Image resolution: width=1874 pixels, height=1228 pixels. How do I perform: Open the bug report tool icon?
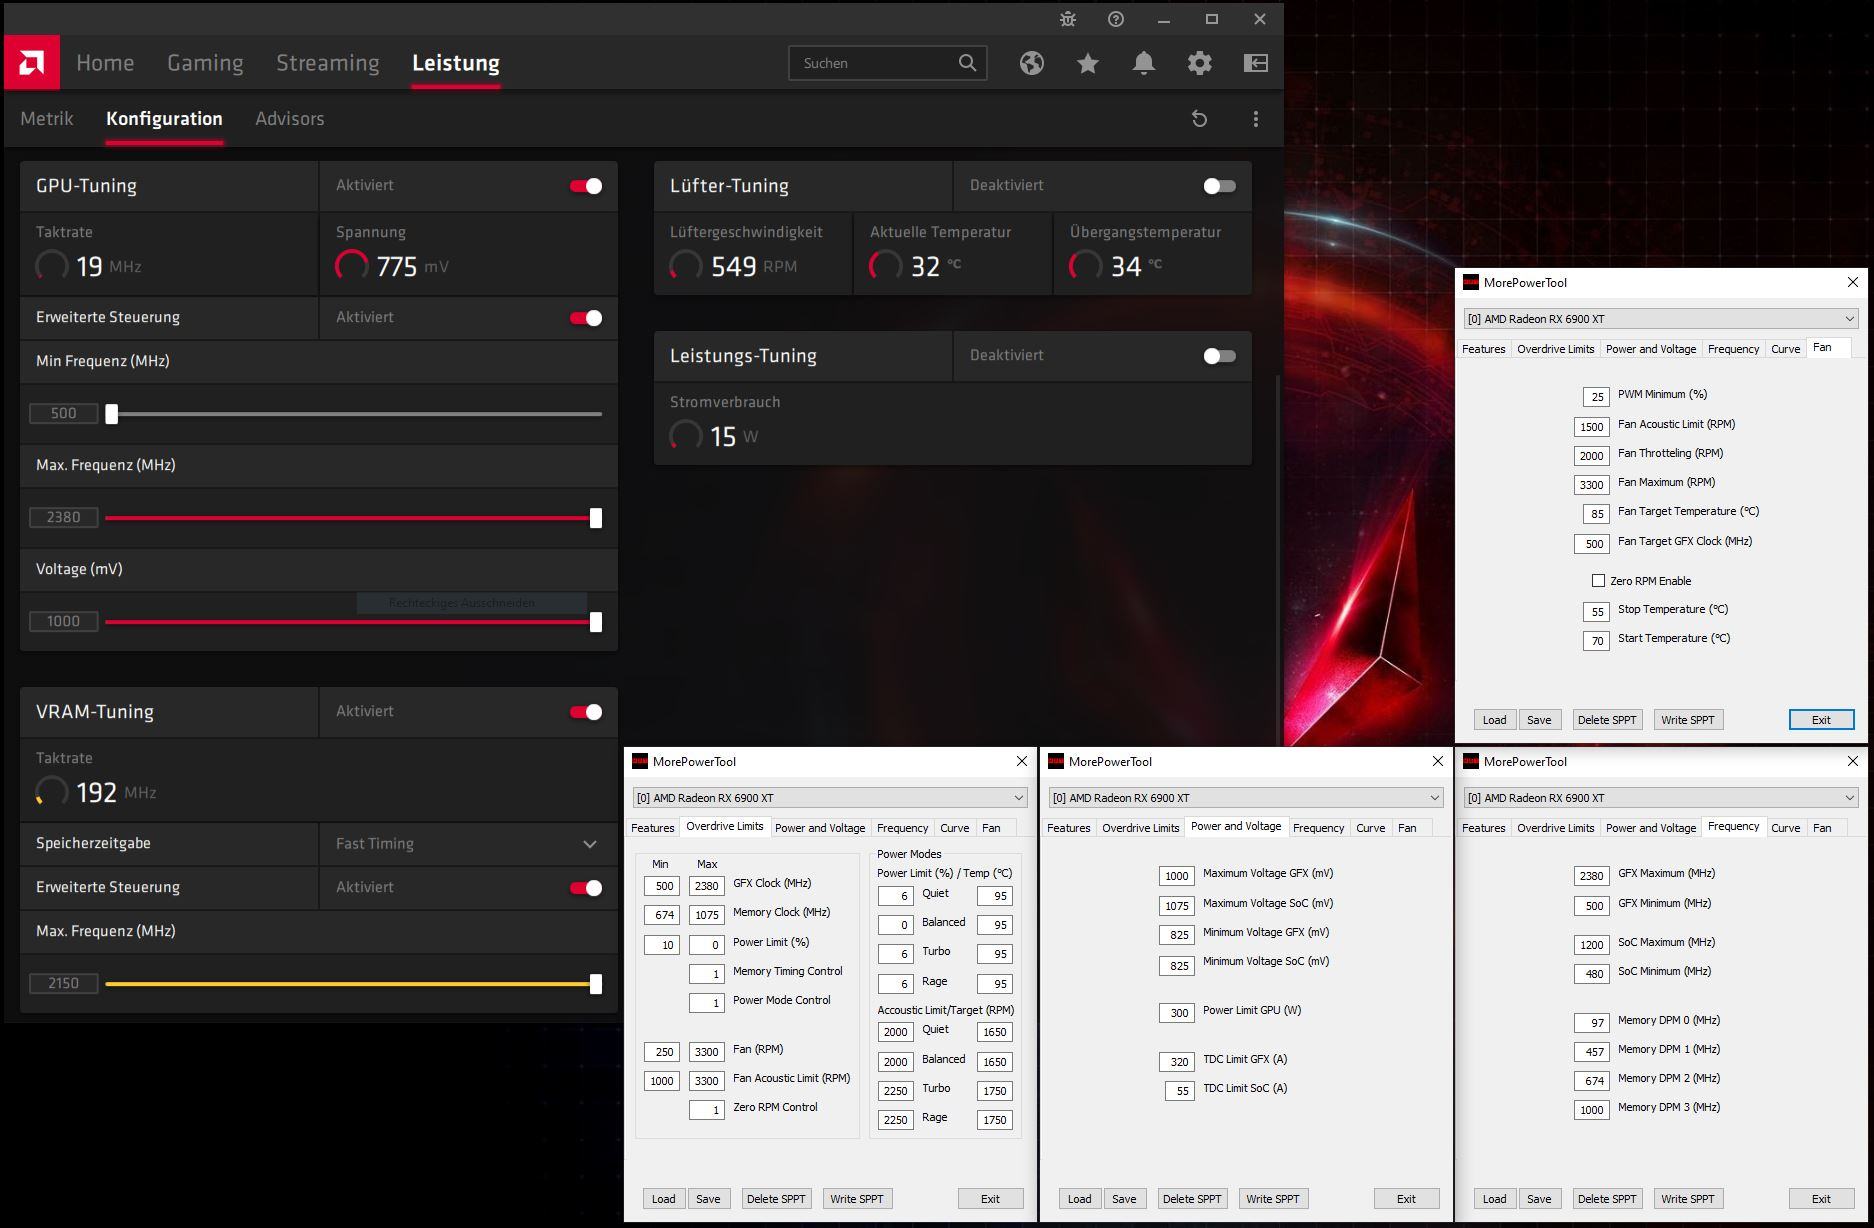click(1068, 19)
